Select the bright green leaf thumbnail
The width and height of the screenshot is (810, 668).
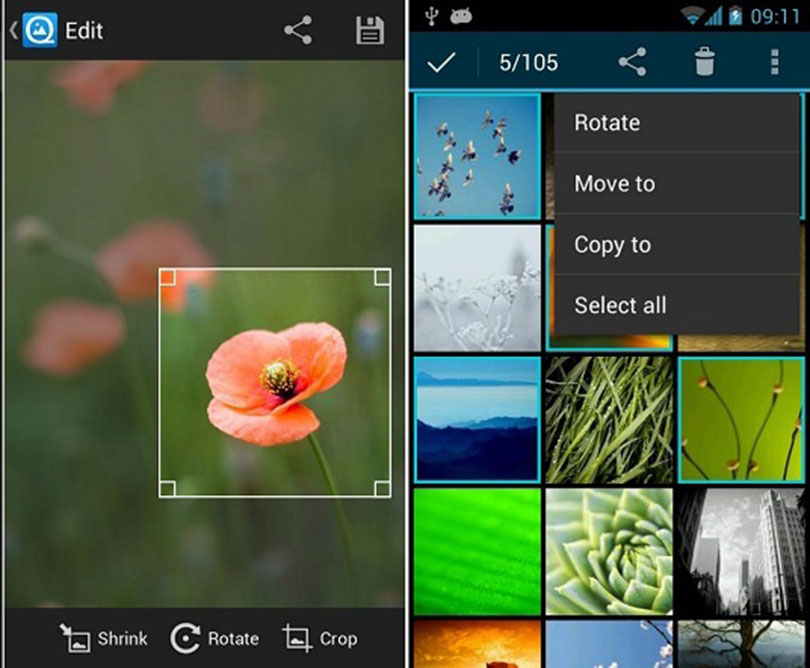click(x=477, y=552)
